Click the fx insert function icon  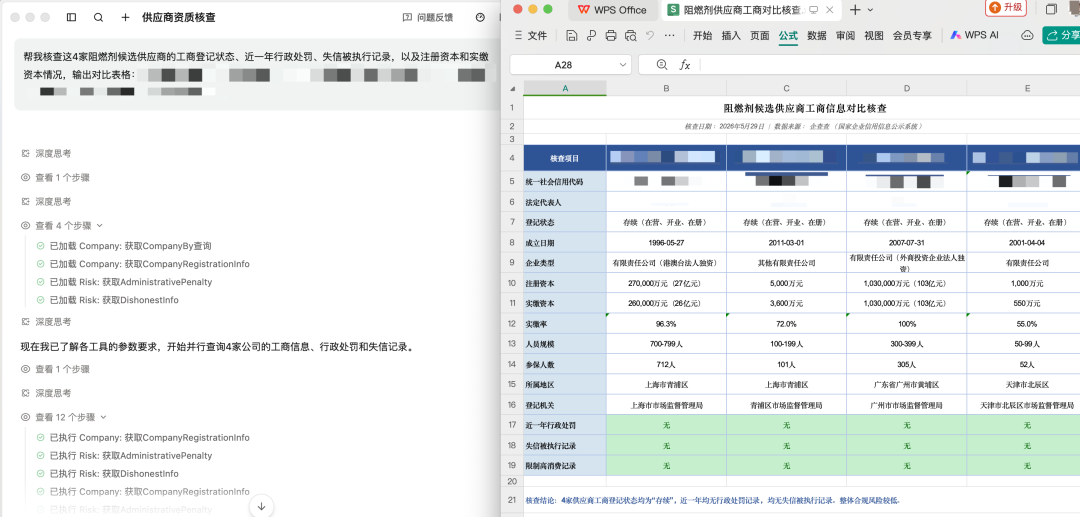[x=685, y=65]
